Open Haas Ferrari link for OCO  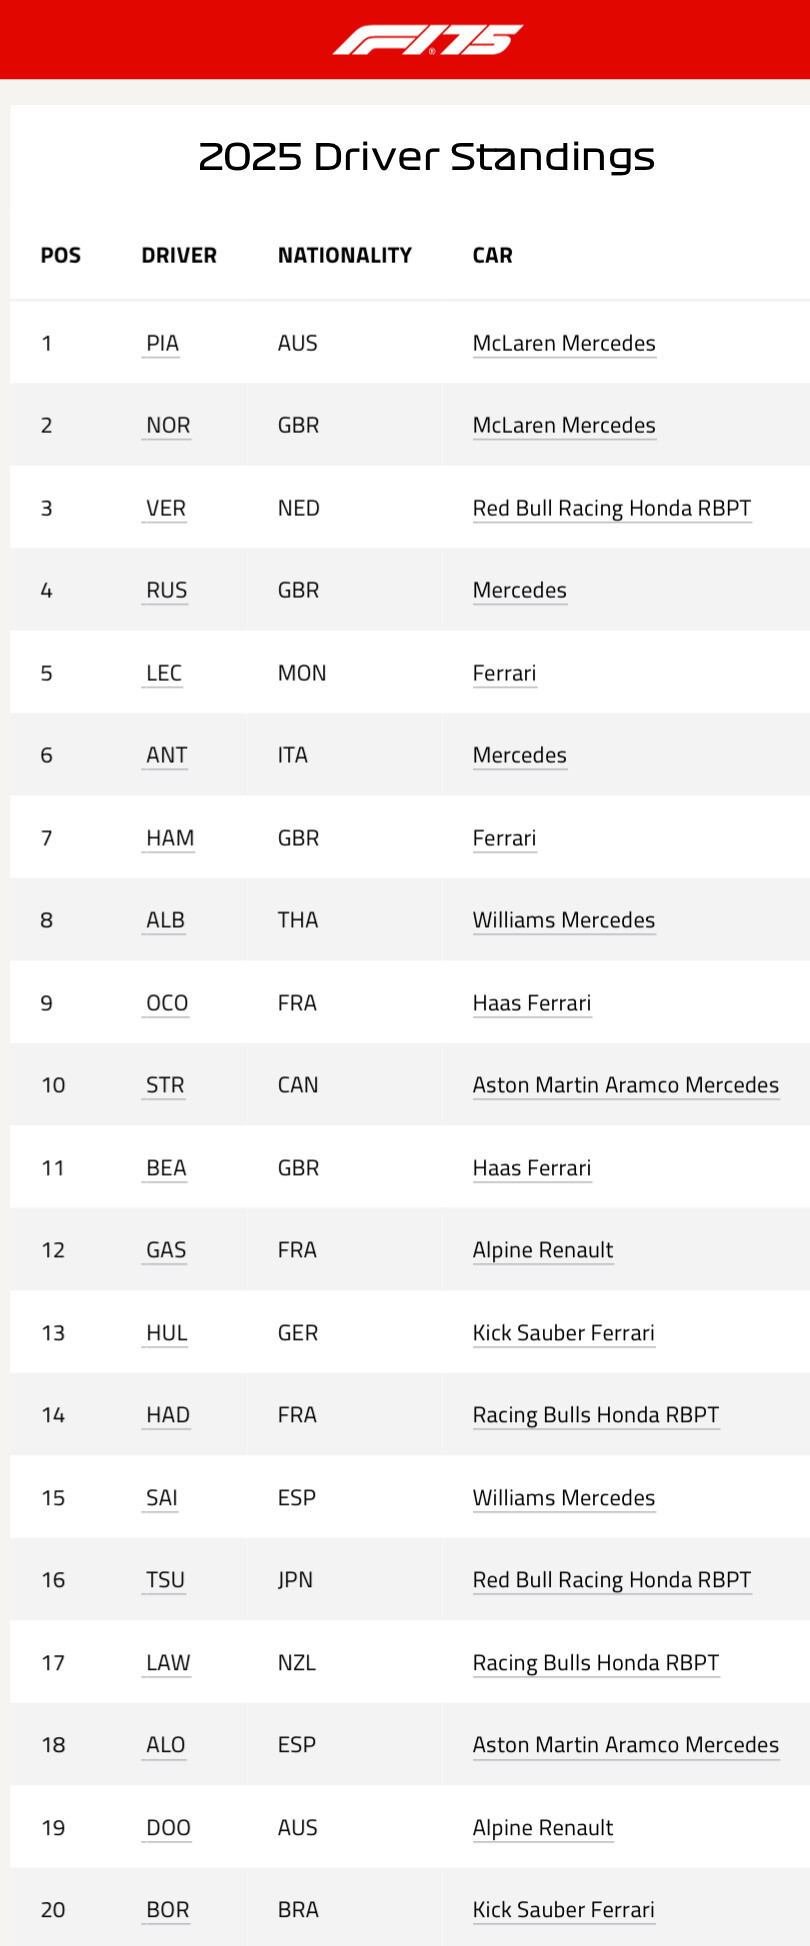click(532, 1003)
